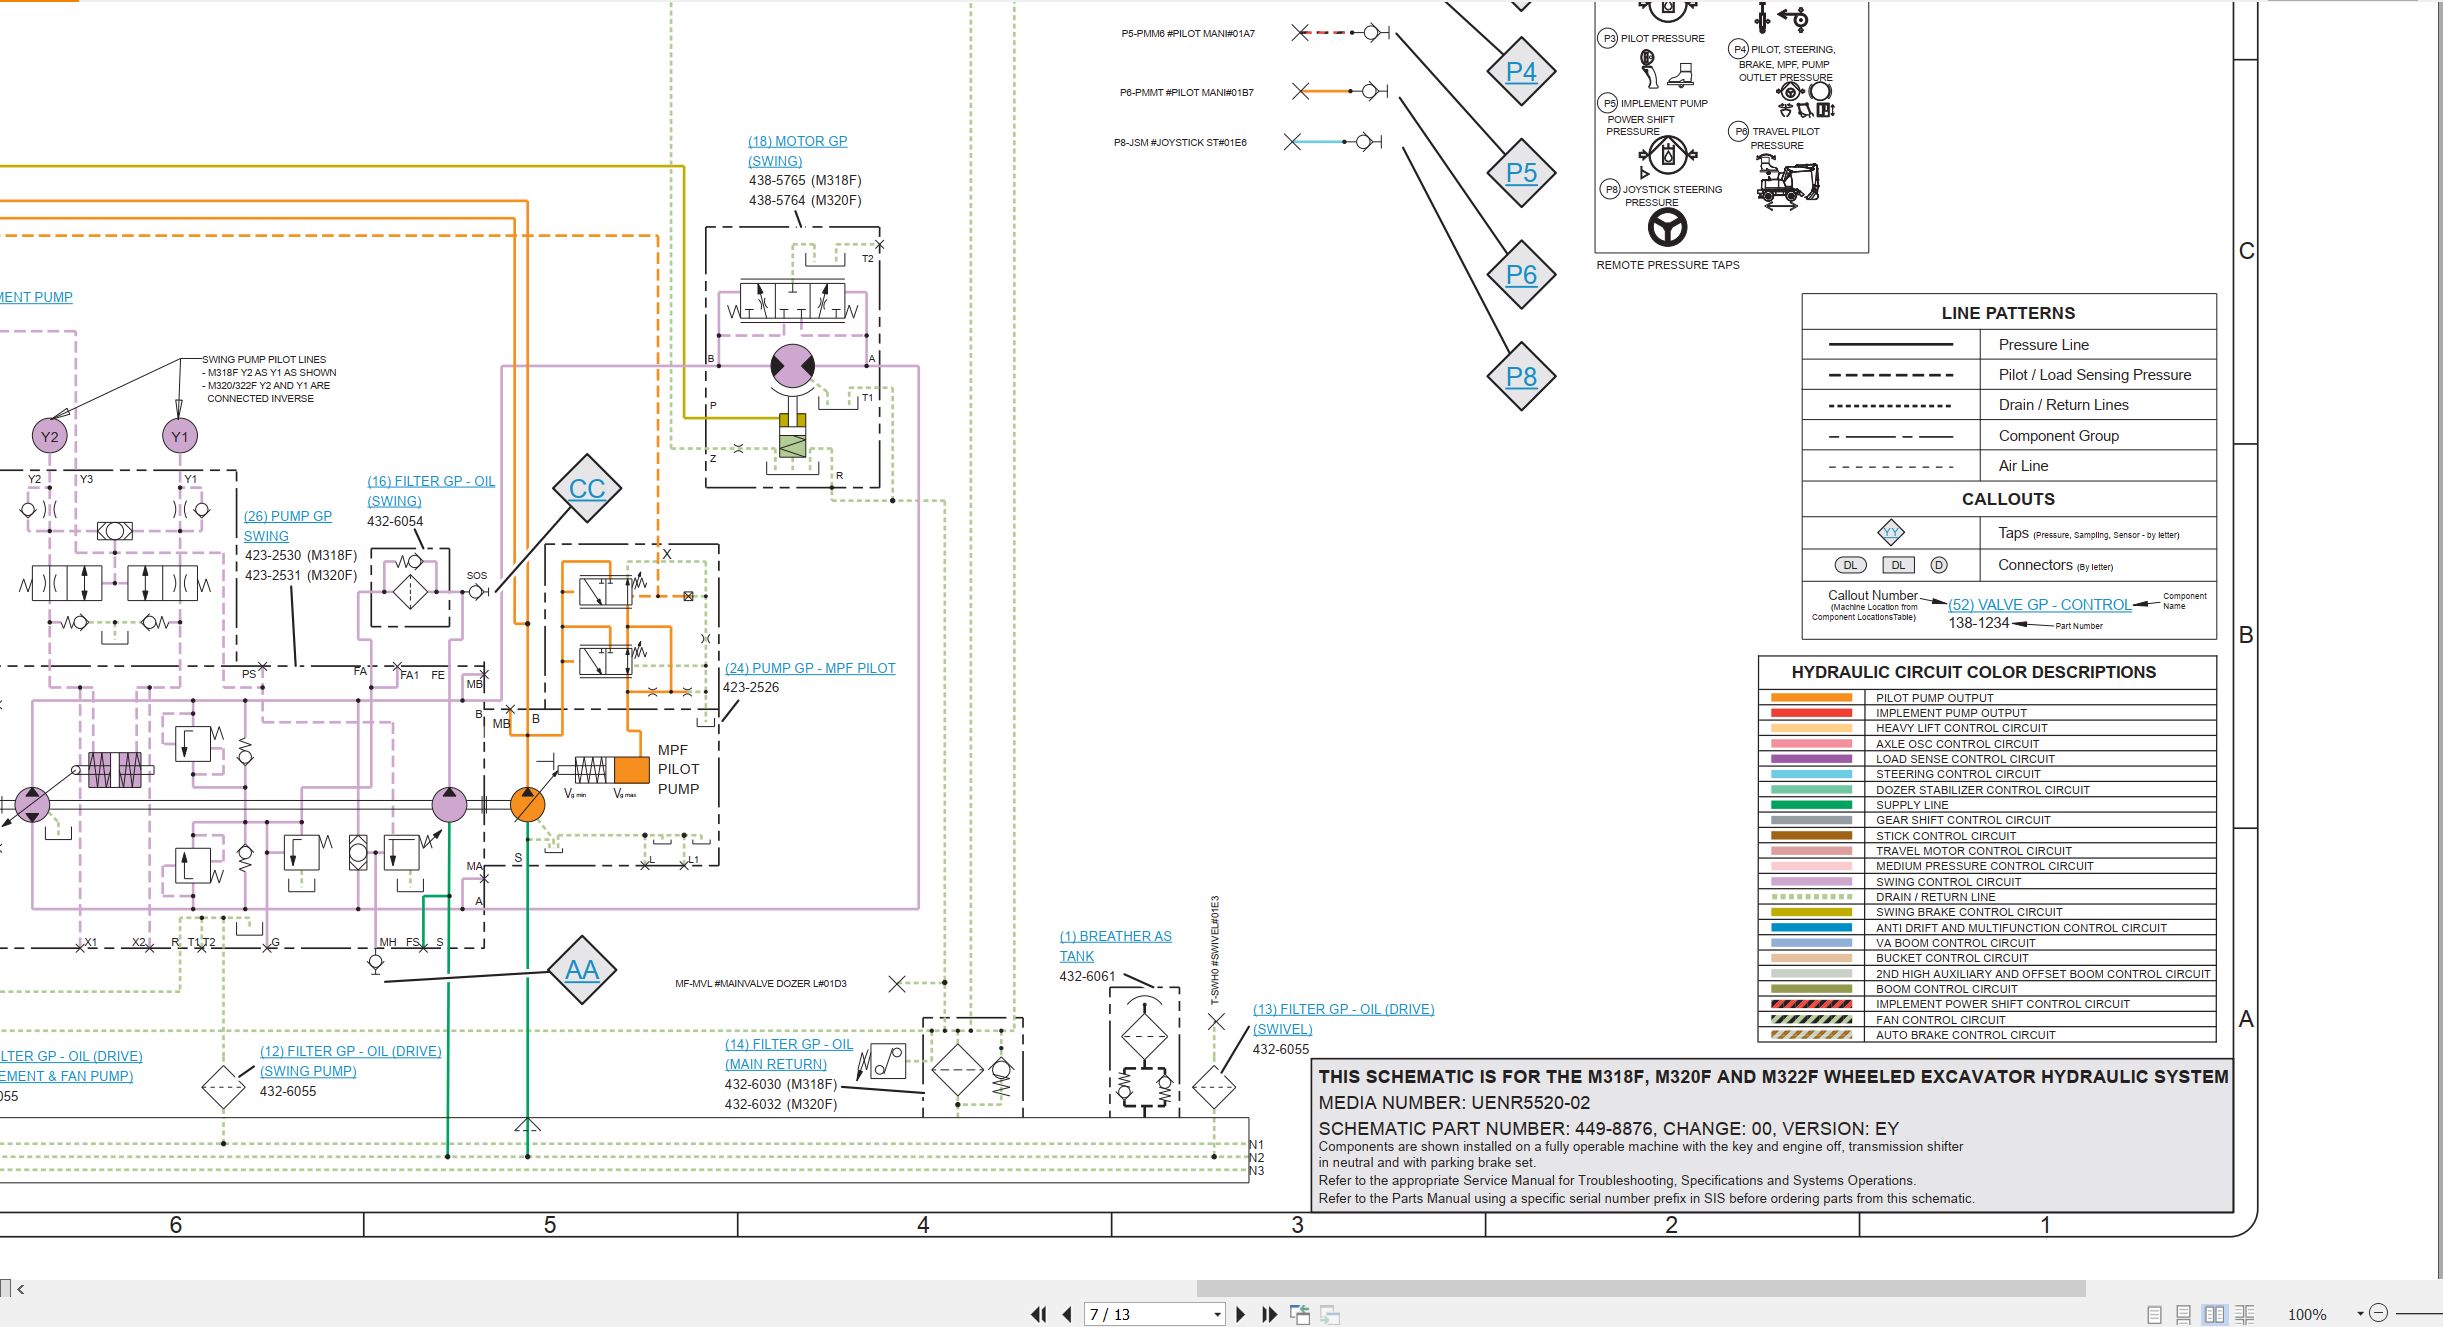
Task: Click AA tap callout diamond
Action: coord(581,970)
